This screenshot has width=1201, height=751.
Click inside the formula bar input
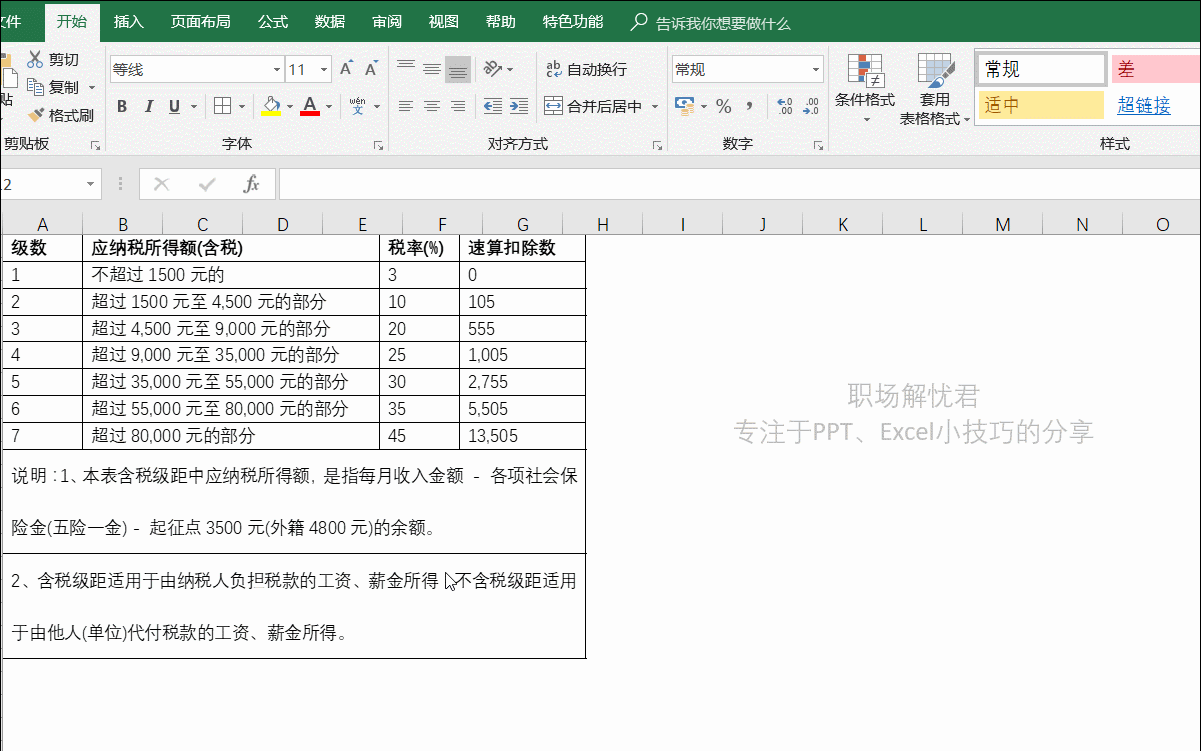click(x=740, y=184)
